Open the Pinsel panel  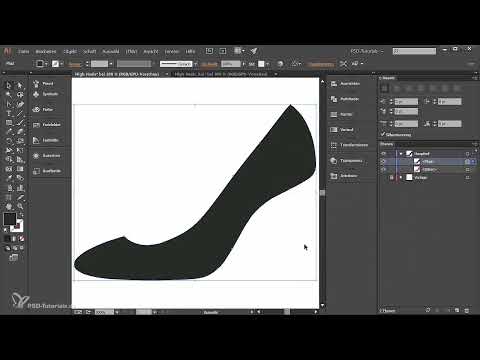click(x=44, y=84)
